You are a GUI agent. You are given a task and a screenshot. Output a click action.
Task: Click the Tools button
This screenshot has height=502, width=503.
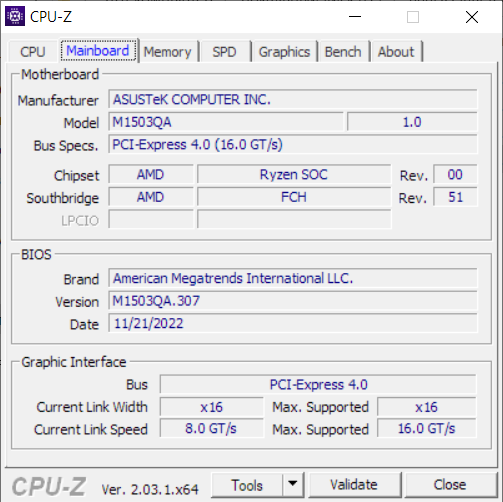(247, 485)
